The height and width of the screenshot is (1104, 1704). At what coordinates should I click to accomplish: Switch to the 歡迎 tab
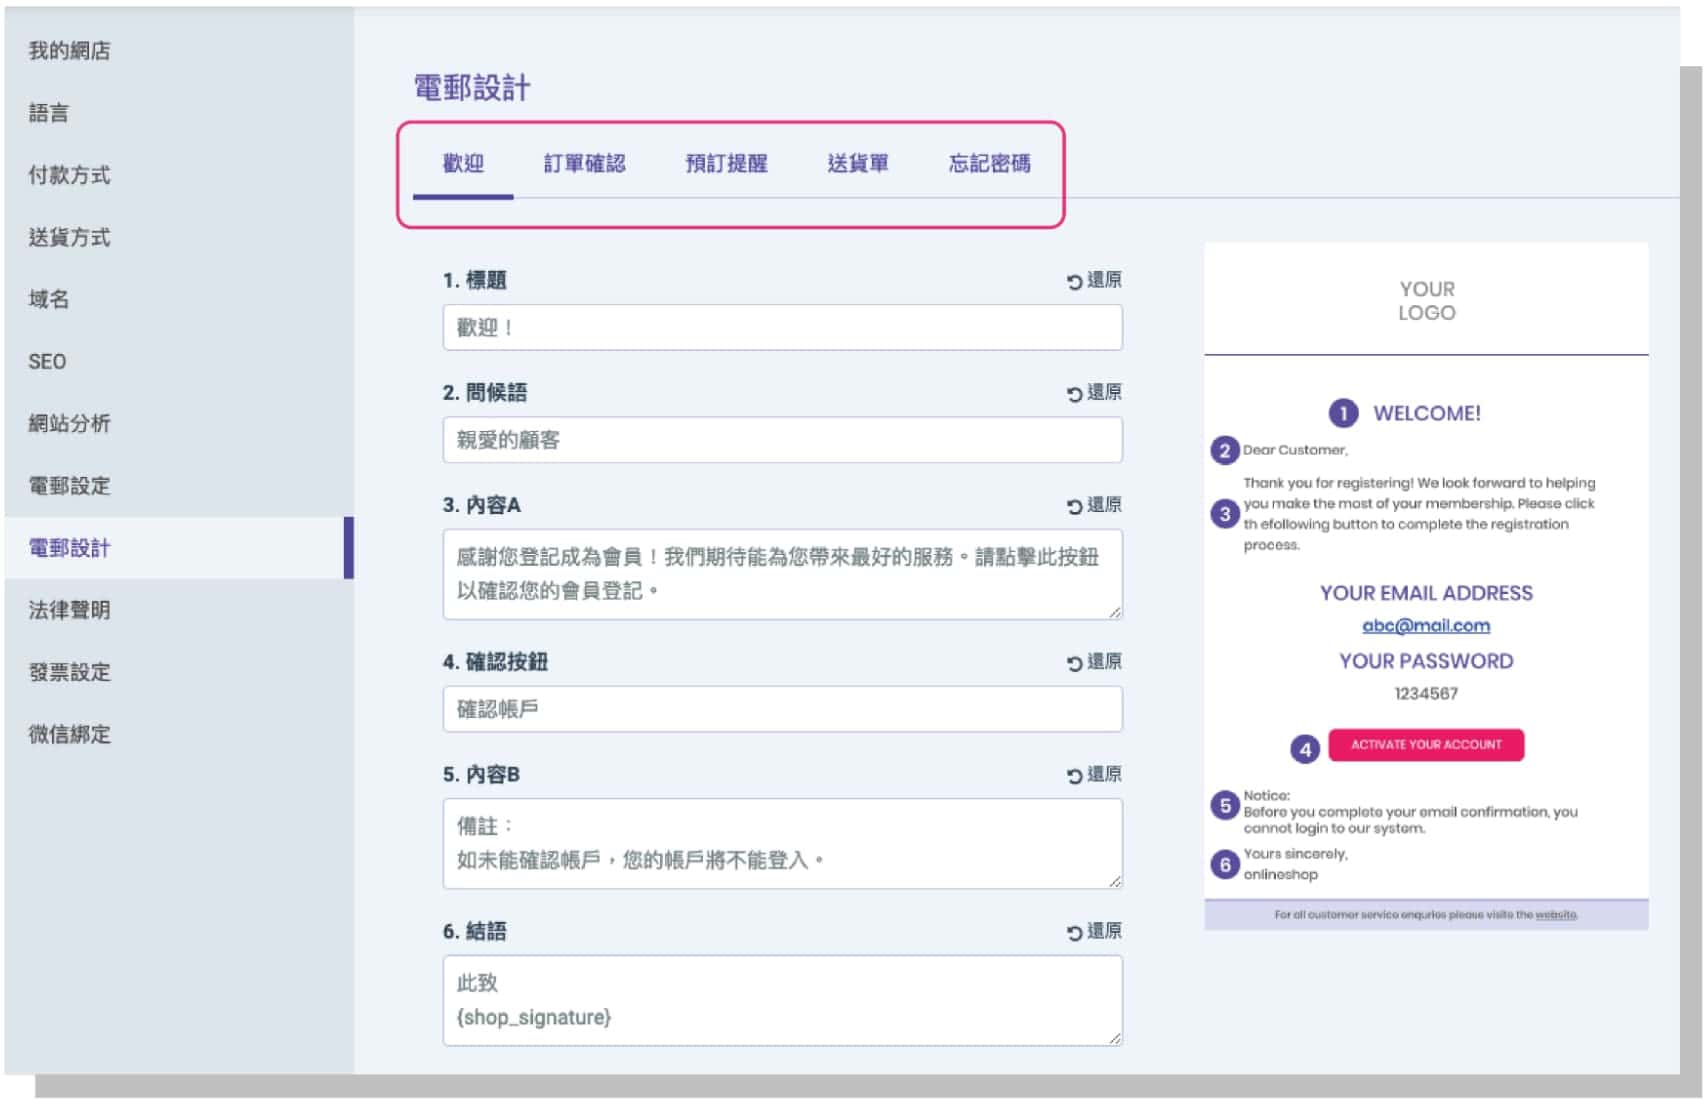(x=463, y=164)
